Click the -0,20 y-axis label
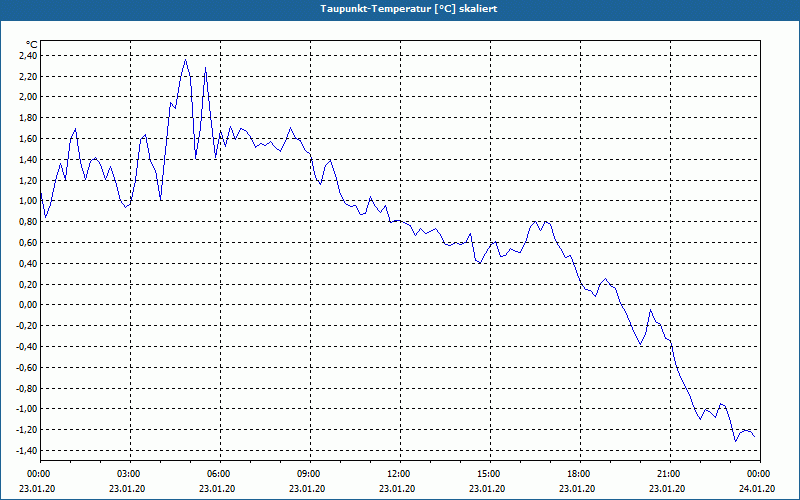This screenshot has width=800, height=500. pyautogui.click(x=28, y=326)
